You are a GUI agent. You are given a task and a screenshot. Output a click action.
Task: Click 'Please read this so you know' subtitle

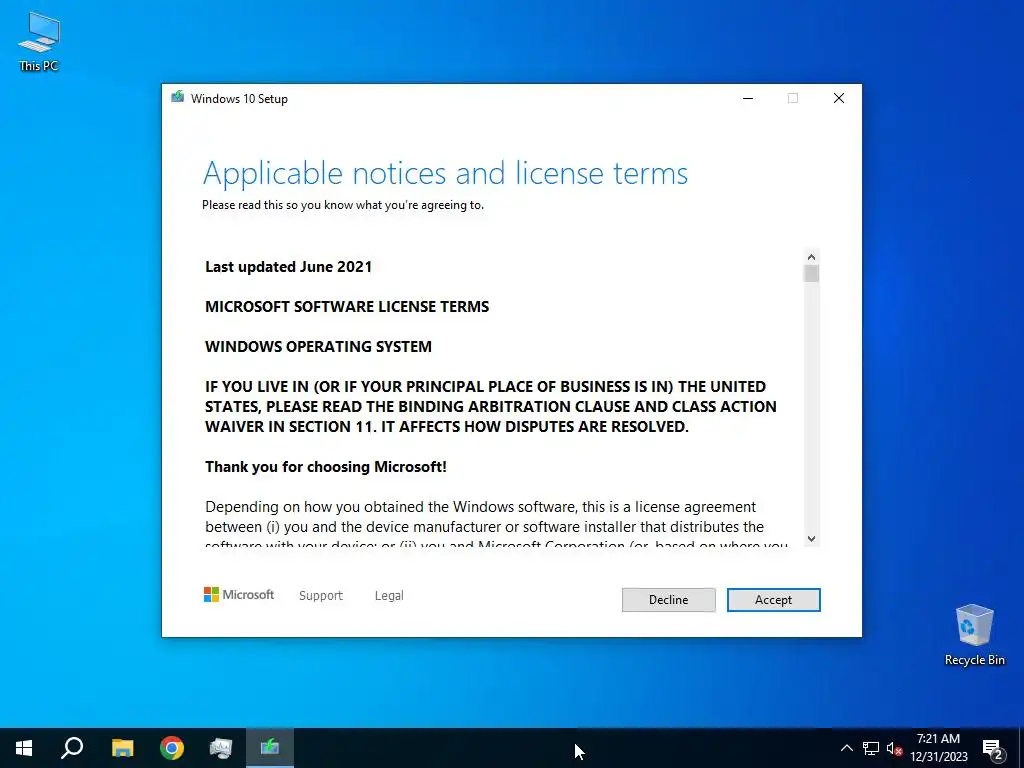click(x=343, y=204)
